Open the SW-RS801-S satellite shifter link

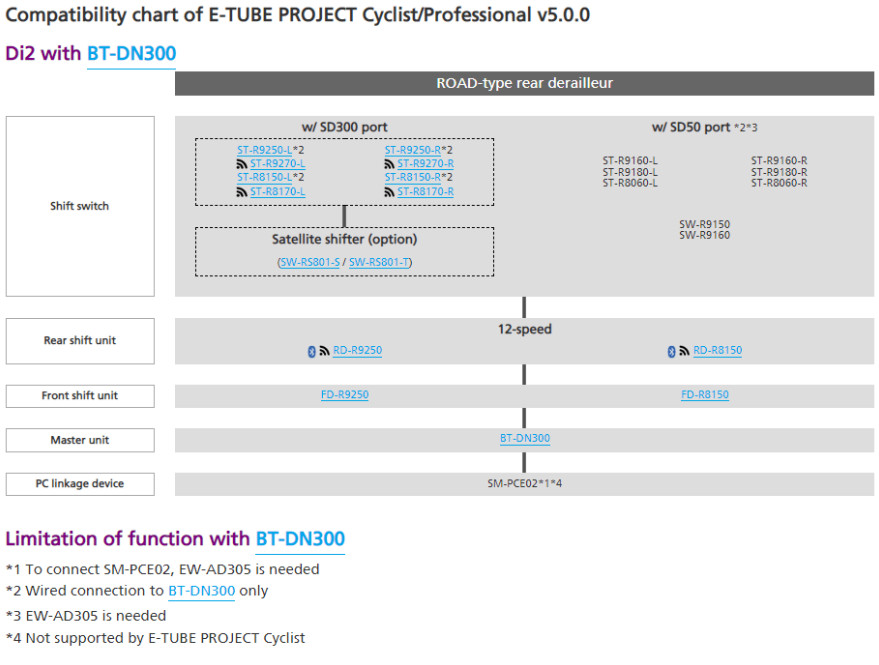[310, 262]
